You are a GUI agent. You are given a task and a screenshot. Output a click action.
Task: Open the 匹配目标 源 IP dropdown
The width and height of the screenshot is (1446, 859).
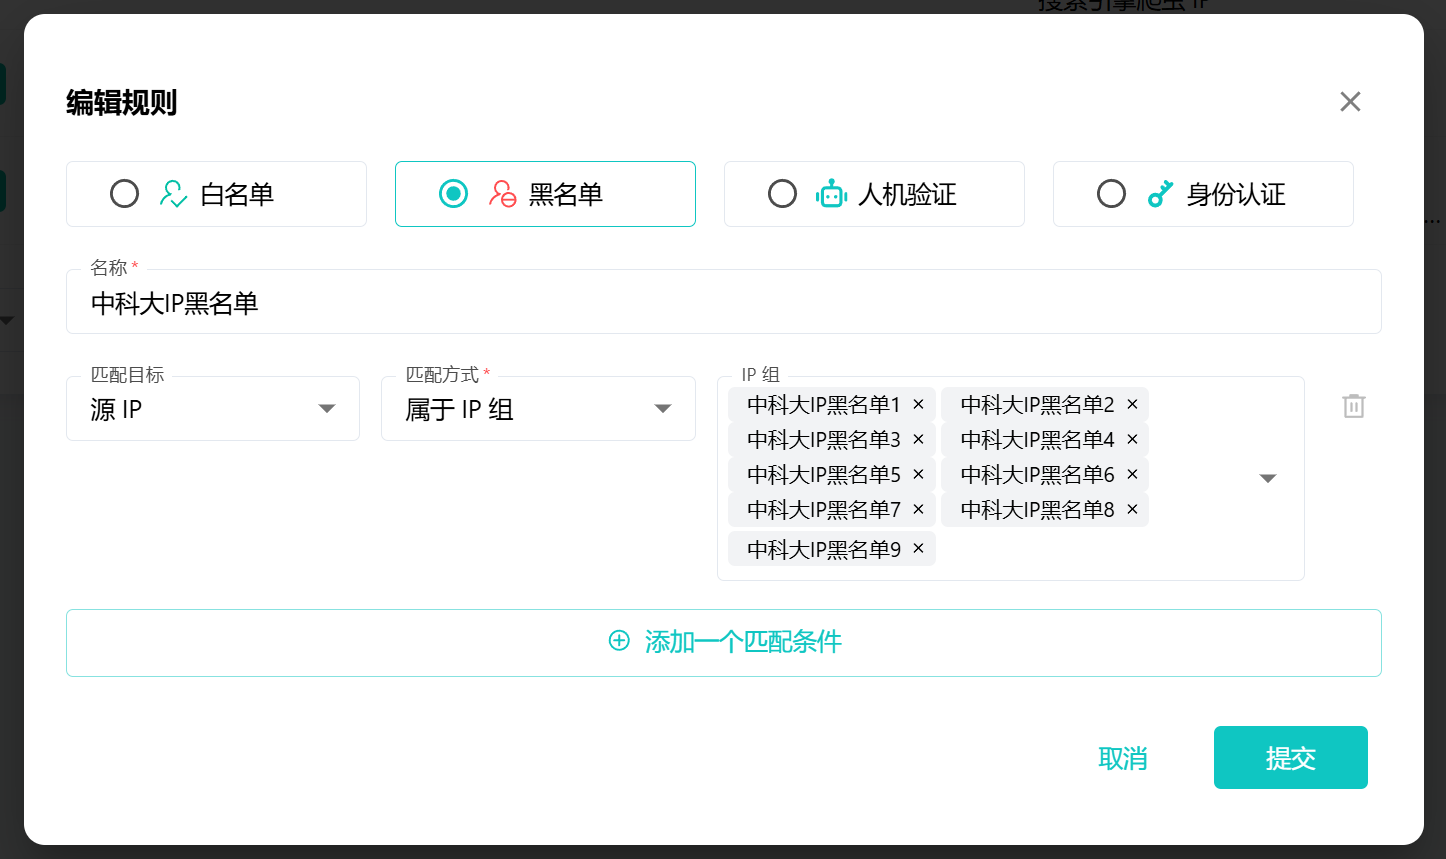point(213,408)
